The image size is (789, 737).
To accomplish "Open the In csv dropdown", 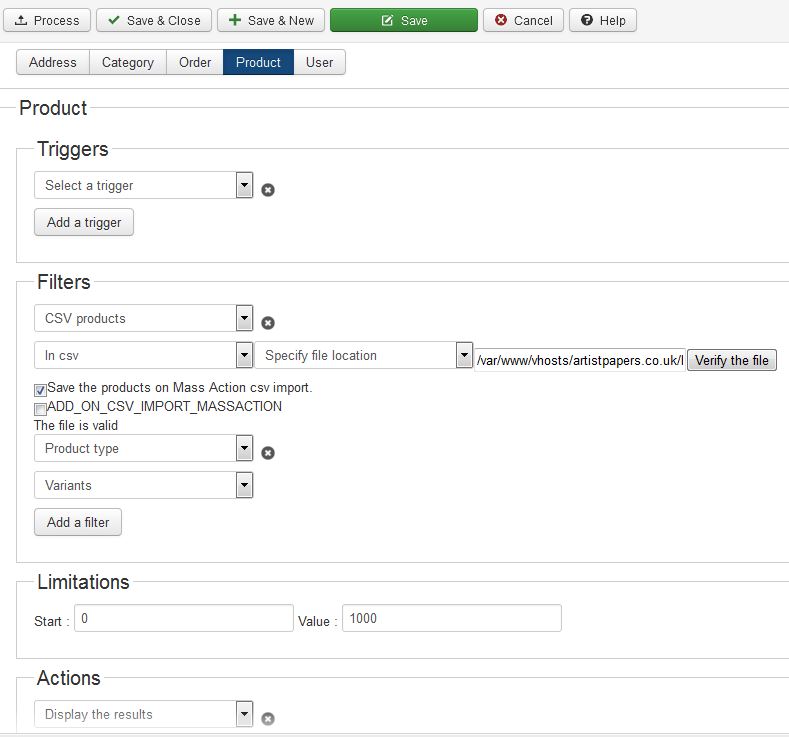I will click(x=143, y=355).
